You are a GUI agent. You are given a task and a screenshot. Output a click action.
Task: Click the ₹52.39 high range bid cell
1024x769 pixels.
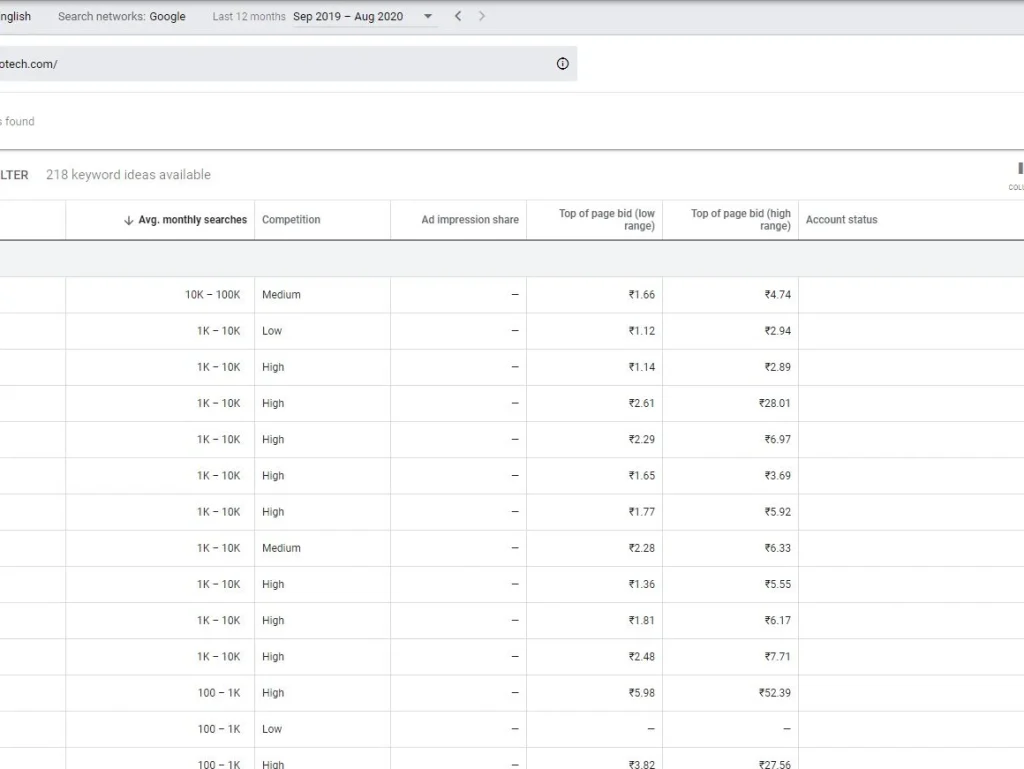pyautogui.click(x=774, y=693)
